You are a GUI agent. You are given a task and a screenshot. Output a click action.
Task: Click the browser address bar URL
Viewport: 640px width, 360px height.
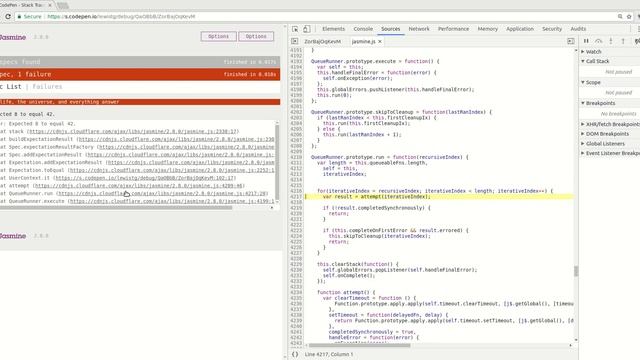tap(121, 16)
